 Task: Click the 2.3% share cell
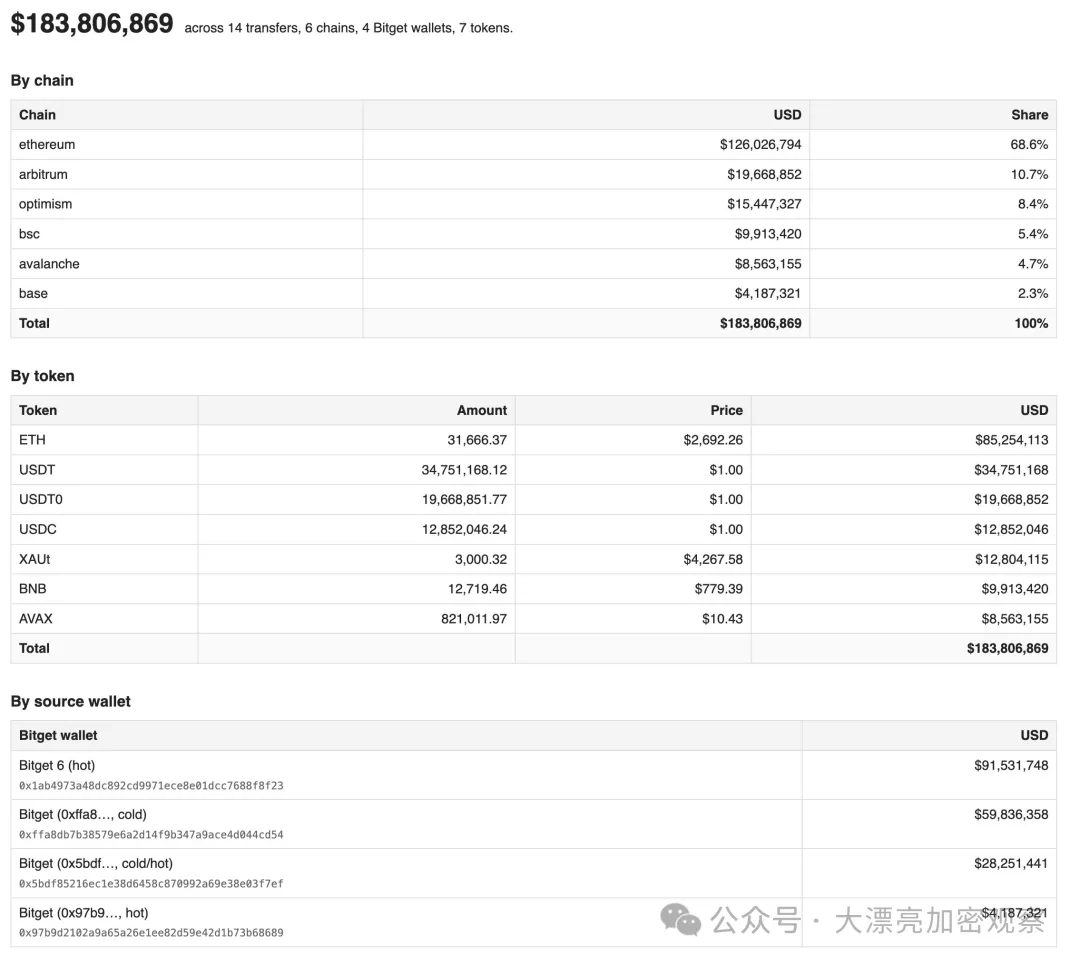coord(1032,293)
